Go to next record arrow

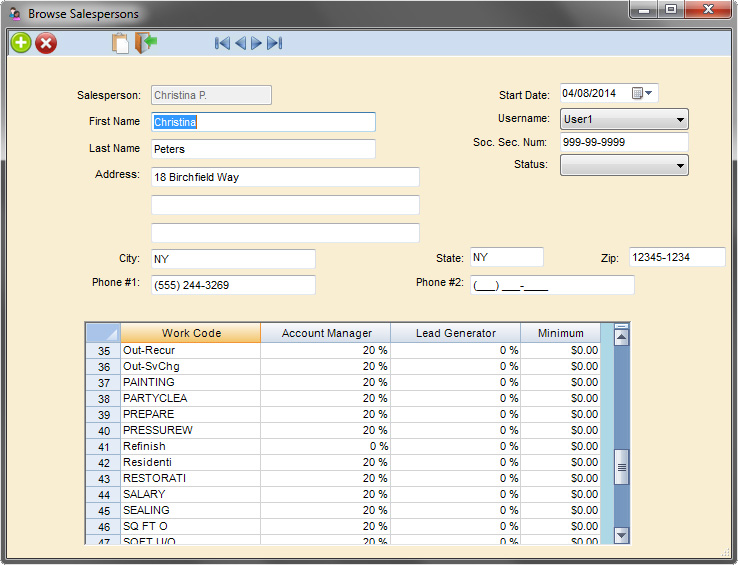point(256,43)
